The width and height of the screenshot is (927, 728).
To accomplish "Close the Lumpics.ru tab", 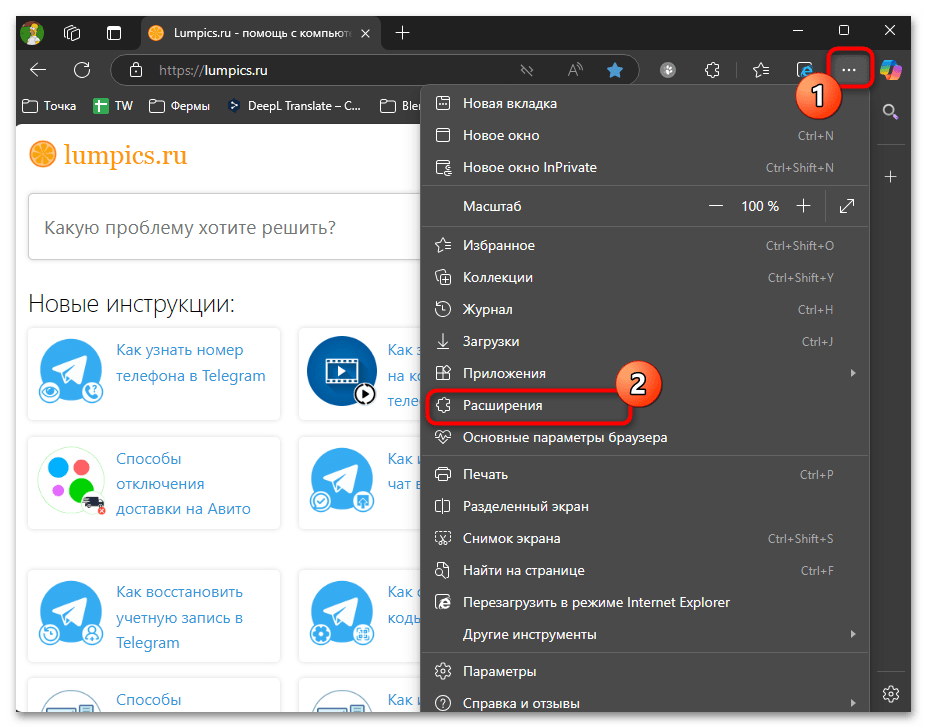I will (365, 33).
